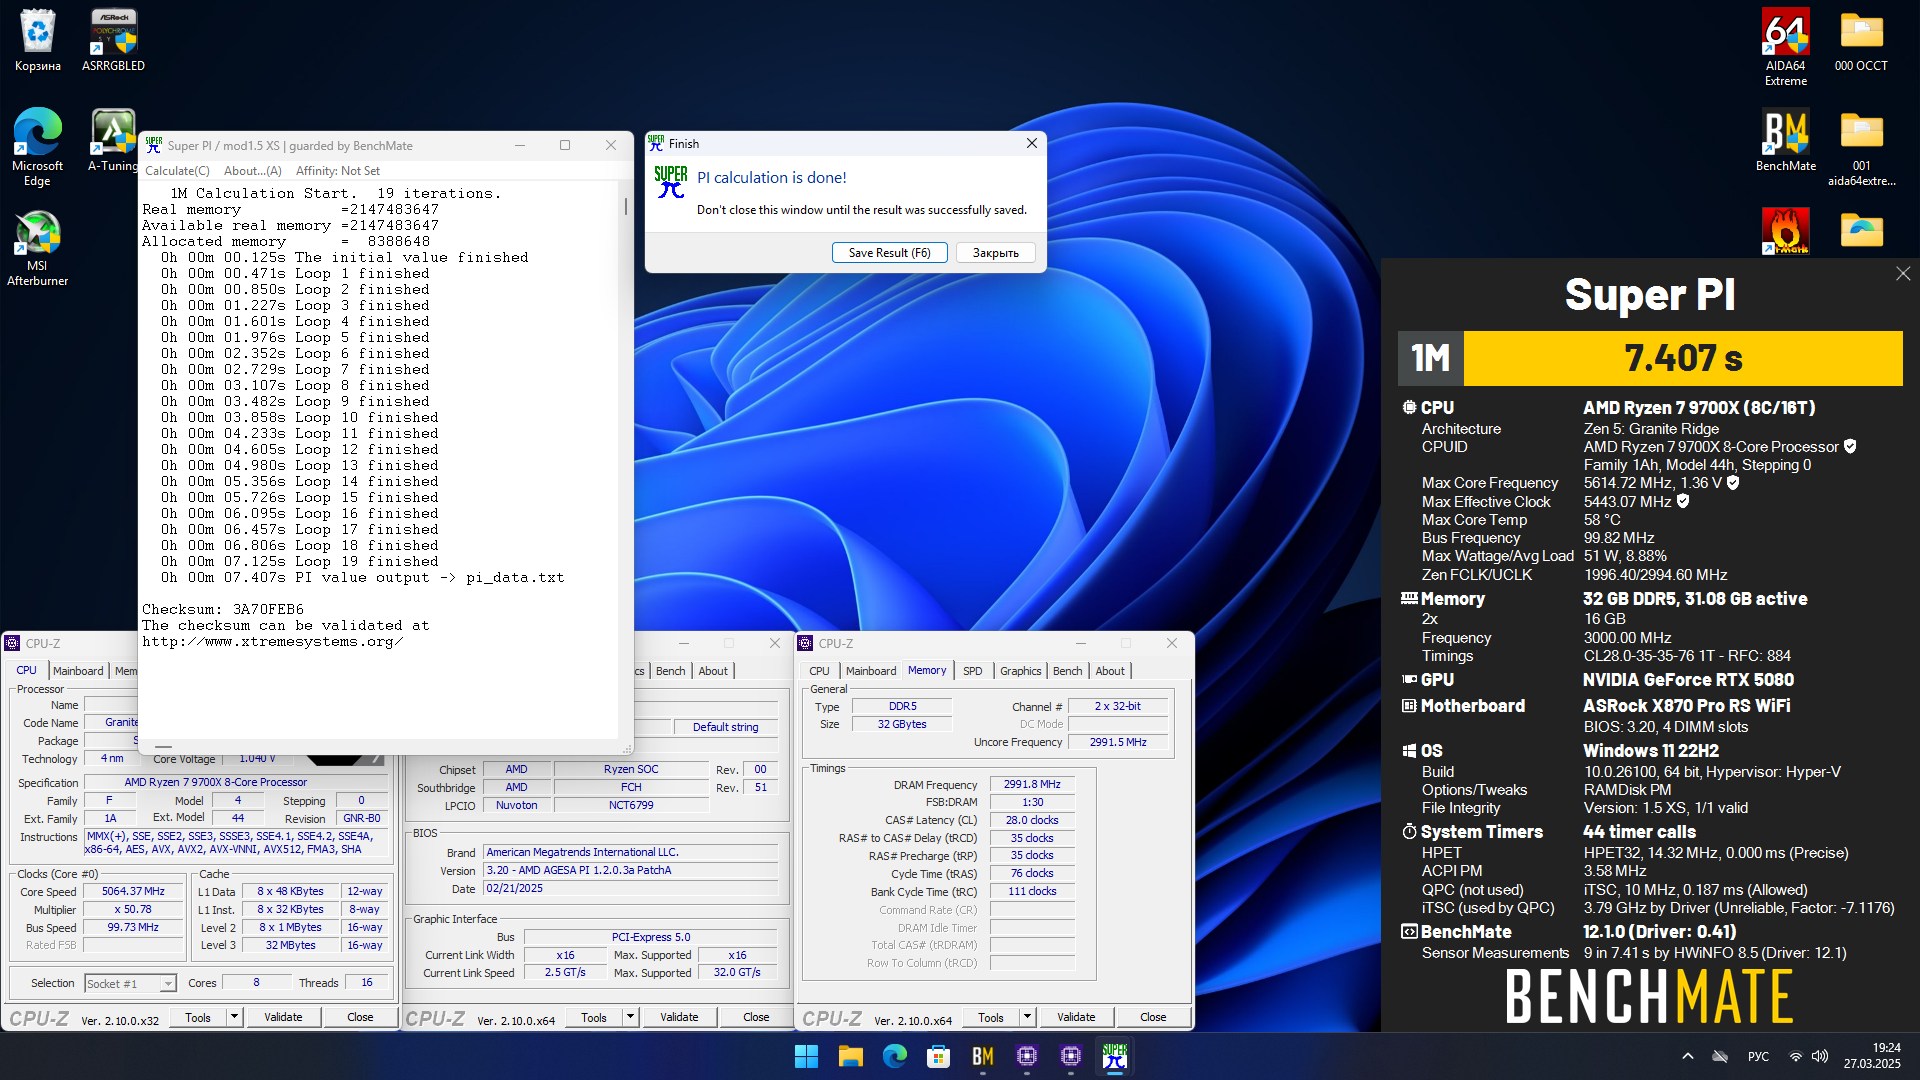Click the Default string field in CPU-Z
Screen dimensions: 1920x1080
[x=726, y=728]
